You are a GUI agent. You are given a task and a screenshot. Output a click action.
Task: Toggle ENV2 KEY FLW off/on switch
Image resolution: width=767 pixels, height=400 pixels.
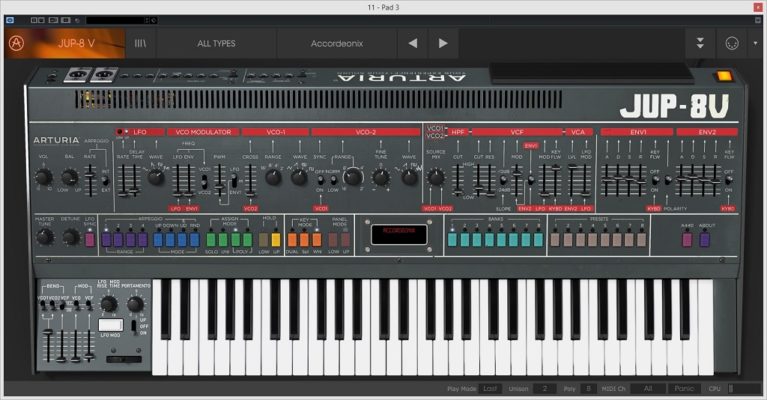728,180
